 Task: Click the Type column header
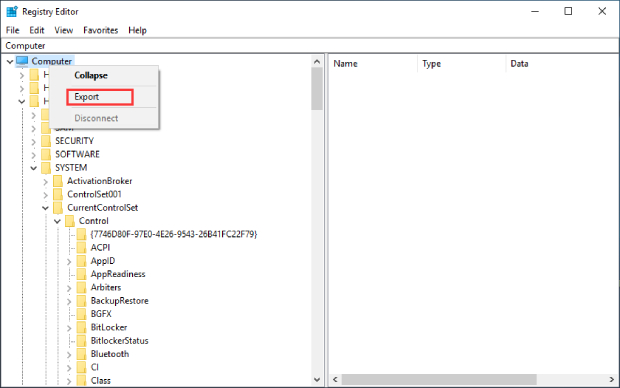(x=461, y=64)
